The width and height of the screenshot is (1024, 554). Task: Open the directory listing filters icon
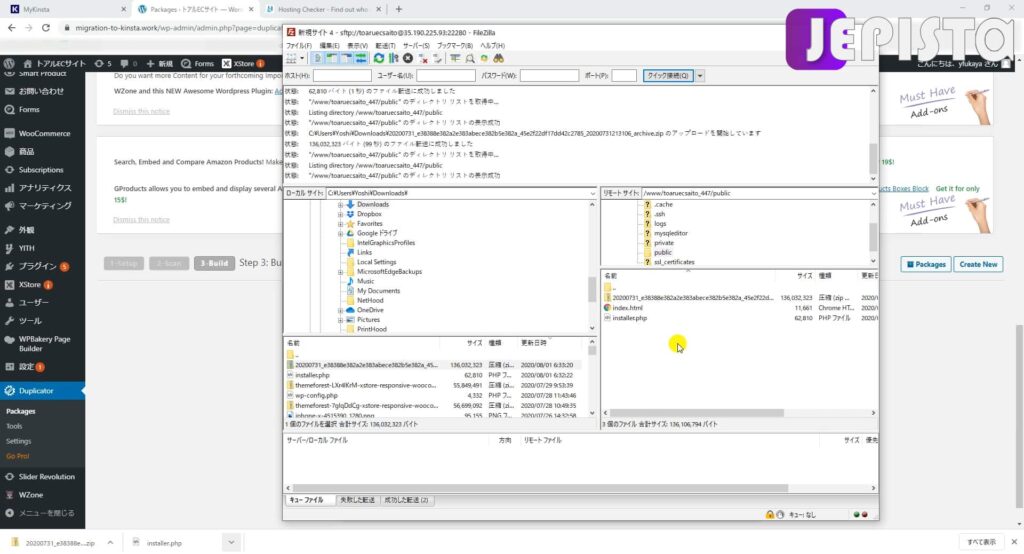[x=455, y=59]
